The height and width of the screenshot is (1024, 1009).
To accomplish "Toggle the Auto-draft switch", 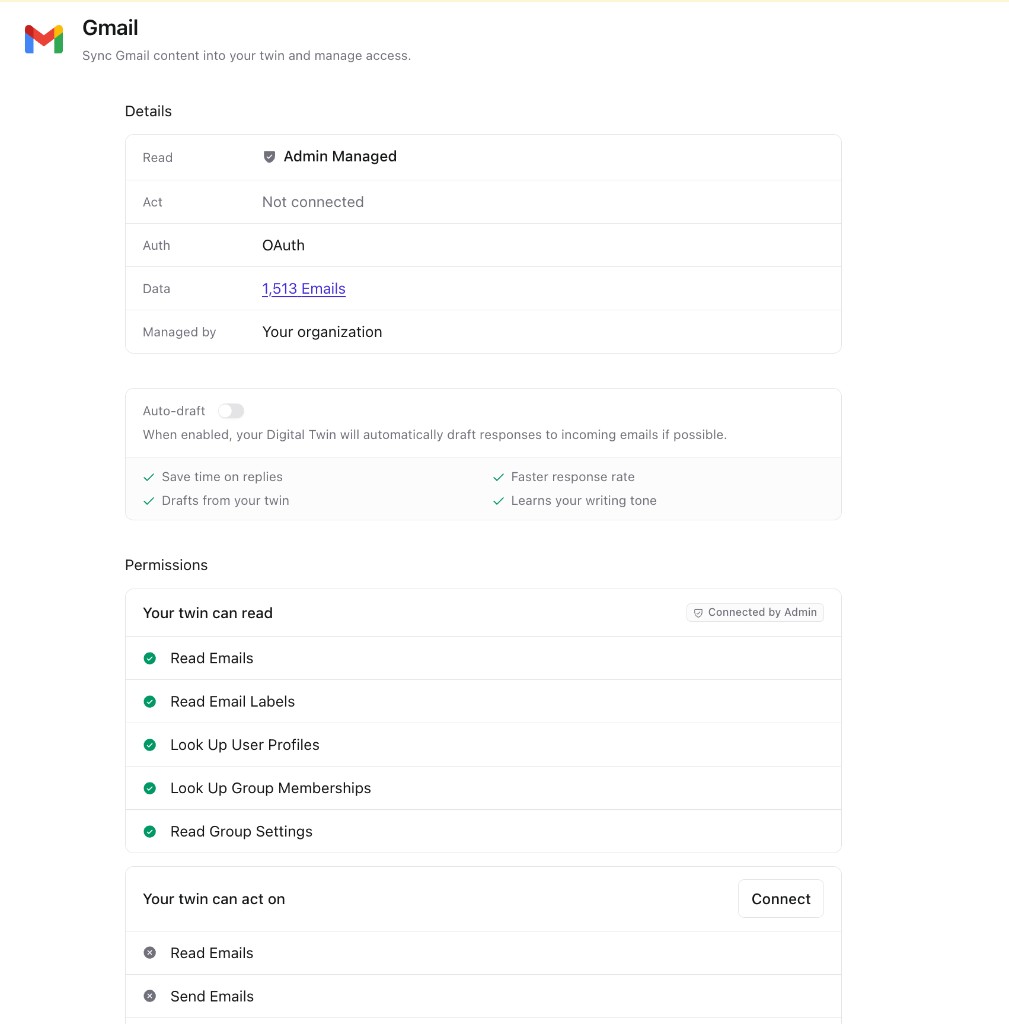I will (x=231, y=411).
